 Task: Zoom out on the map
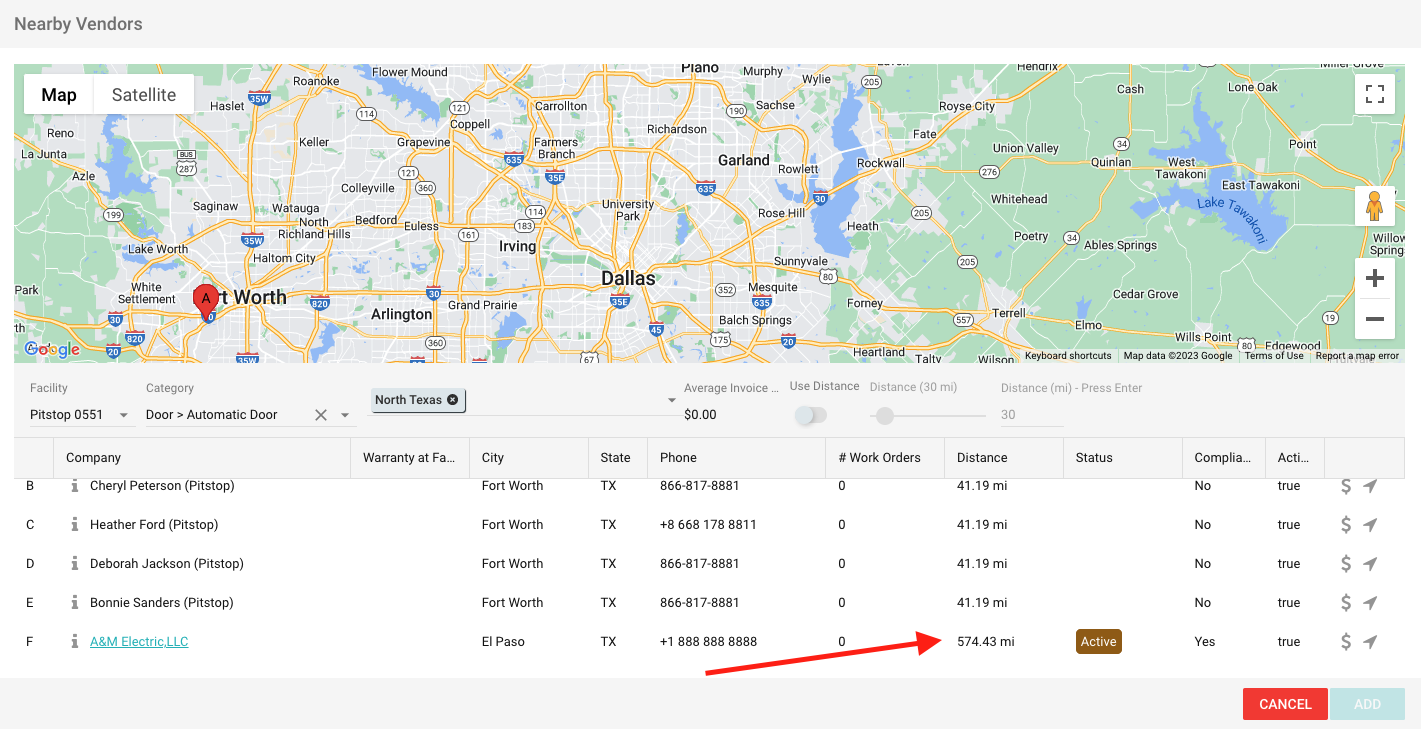coord(1375,319)
